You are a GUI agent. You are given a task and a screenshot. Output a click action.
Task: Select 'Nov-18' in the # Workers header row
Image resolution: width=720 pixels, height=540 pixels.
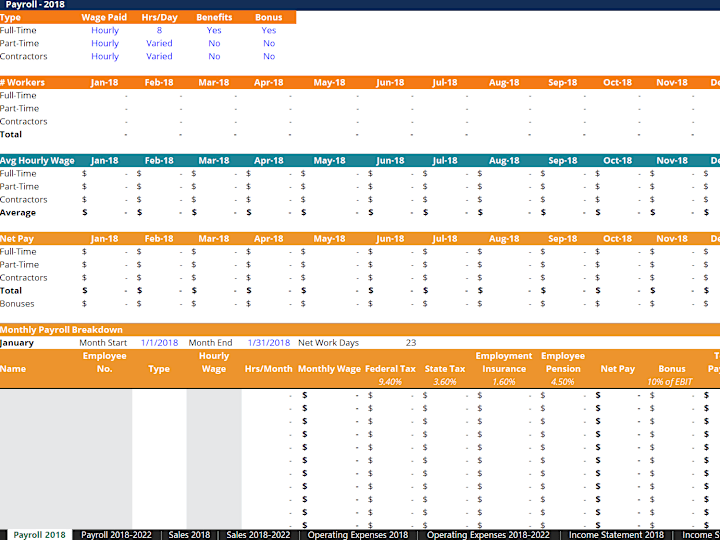(672, 83)
